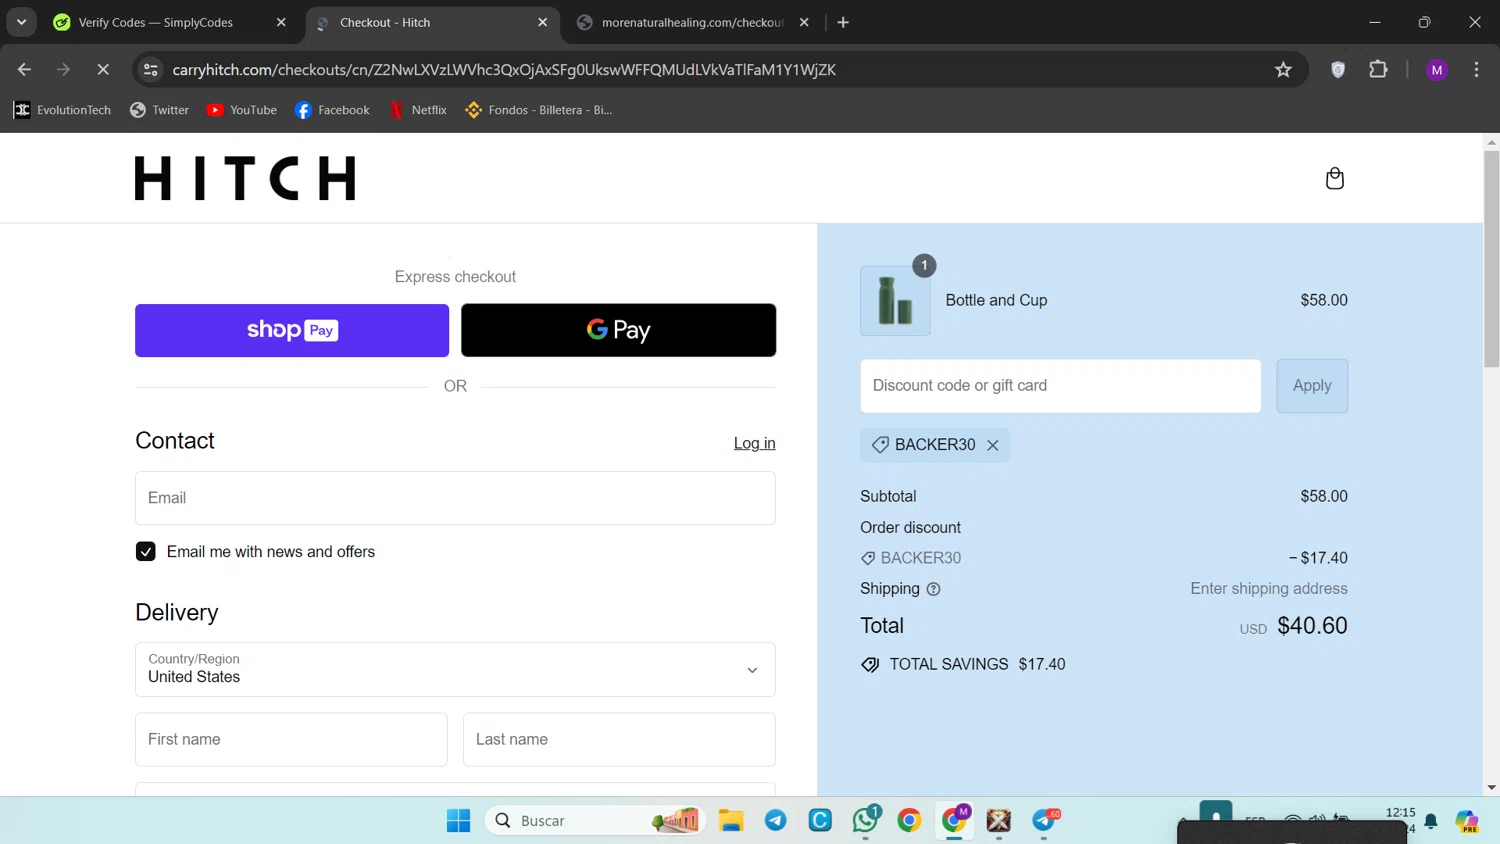Image resolution: width=1500 pixels, height=844 pixels.
Task: Close the Checkout - Hitch tab
Action: pyautogui.click(x=542, y=22)
